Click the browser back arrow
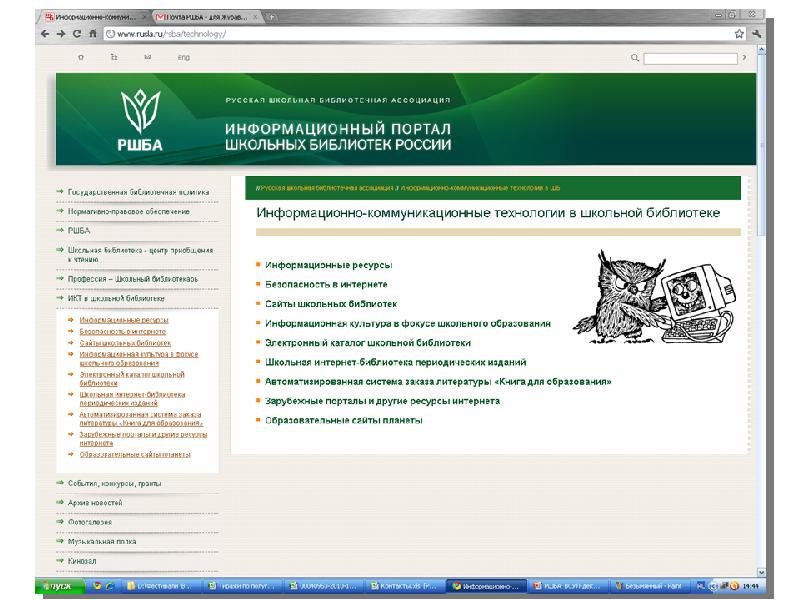 click(x=45, y=33)
